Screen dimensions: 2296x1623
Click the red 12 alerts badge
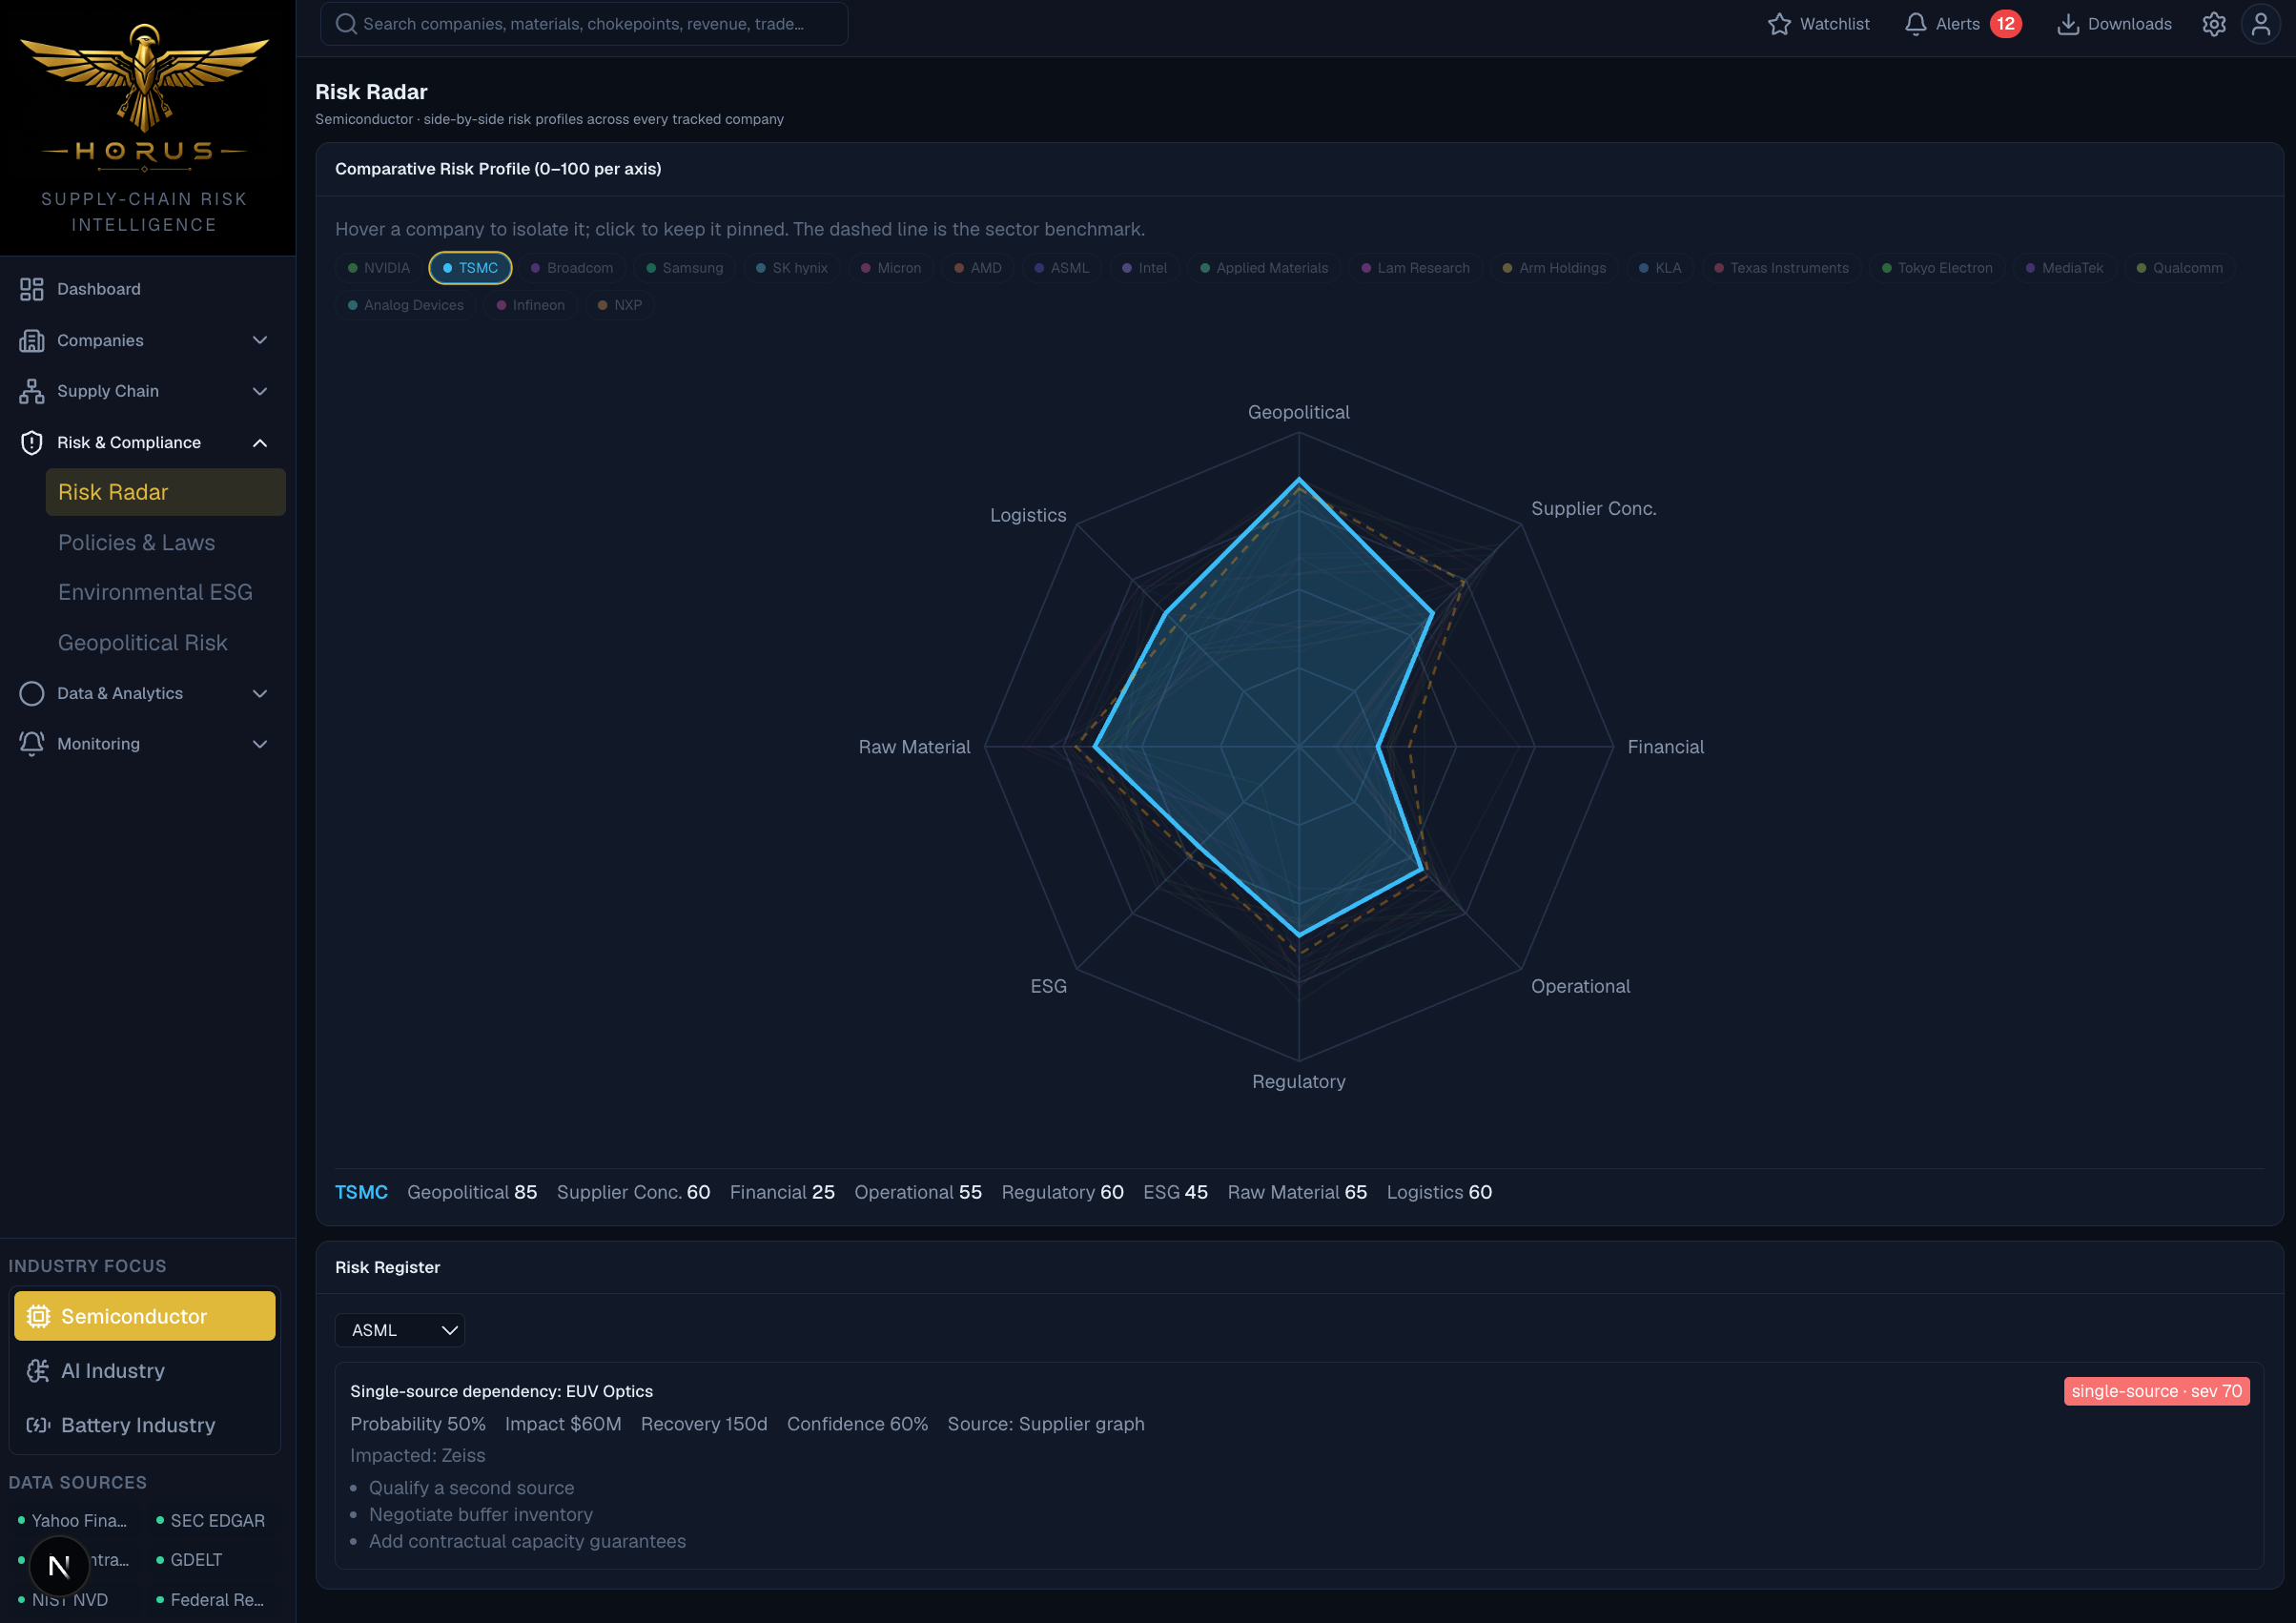click(x=2005, y=24)
